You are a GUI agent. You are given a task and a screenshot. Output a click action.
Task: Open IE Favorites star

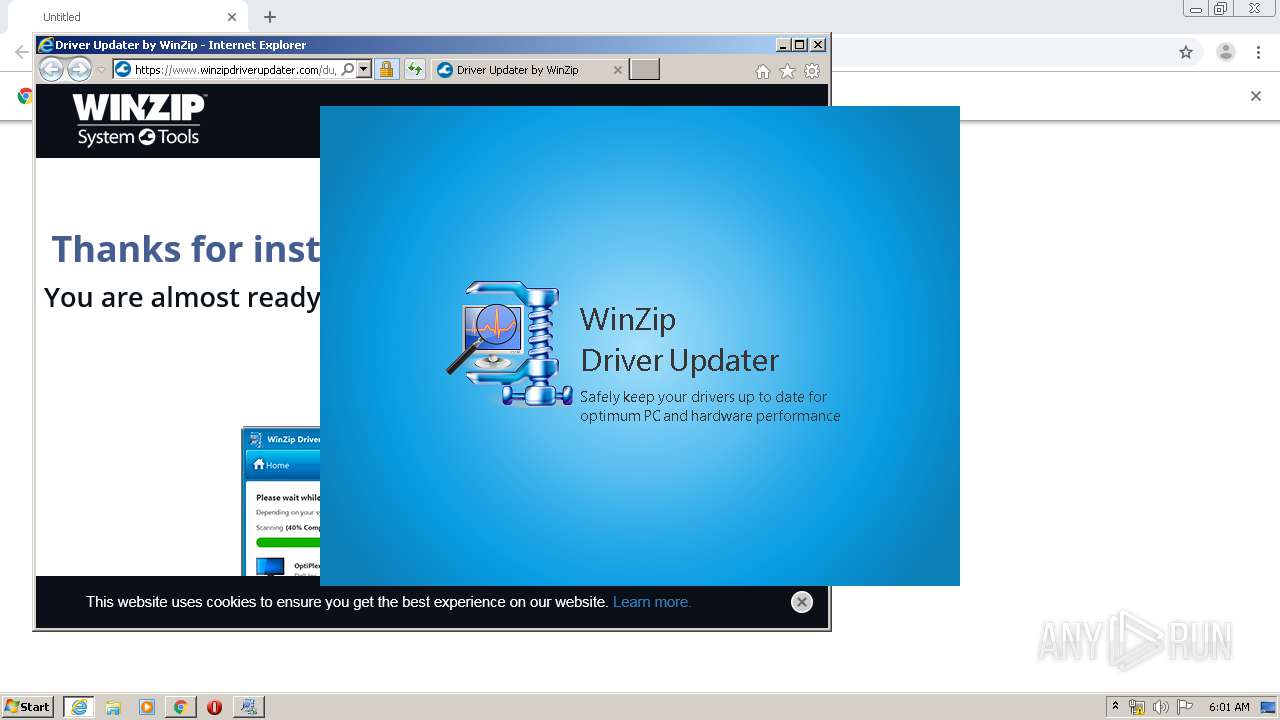787,71
